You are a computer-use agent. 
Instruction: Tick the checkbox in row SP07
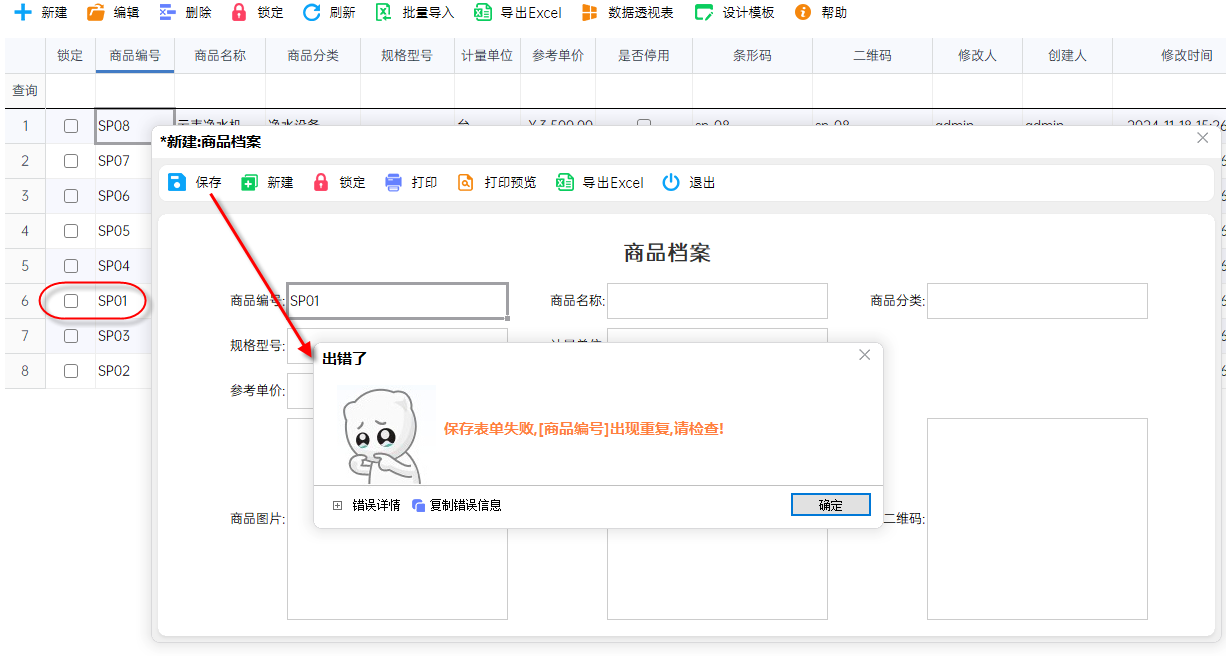pos(71,161)
